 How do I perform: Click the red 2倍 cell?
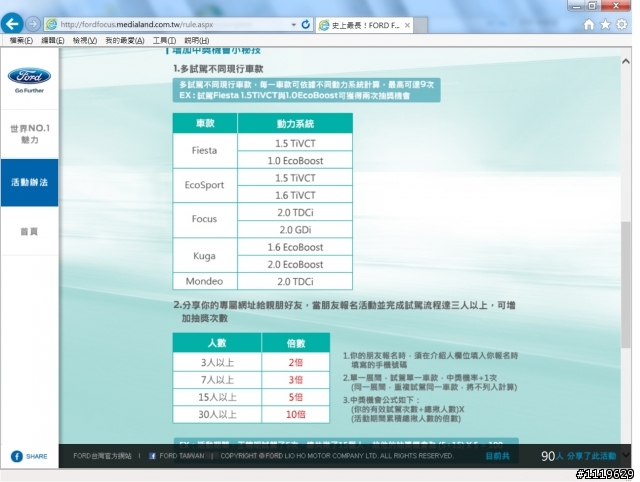[x=296, y=362]
